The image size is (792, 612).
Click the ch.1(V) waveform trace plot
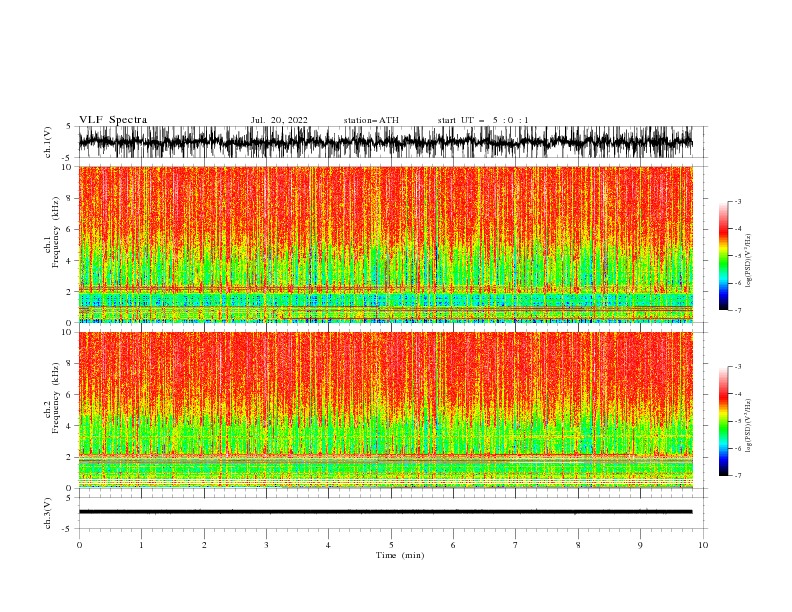(385, 142)
